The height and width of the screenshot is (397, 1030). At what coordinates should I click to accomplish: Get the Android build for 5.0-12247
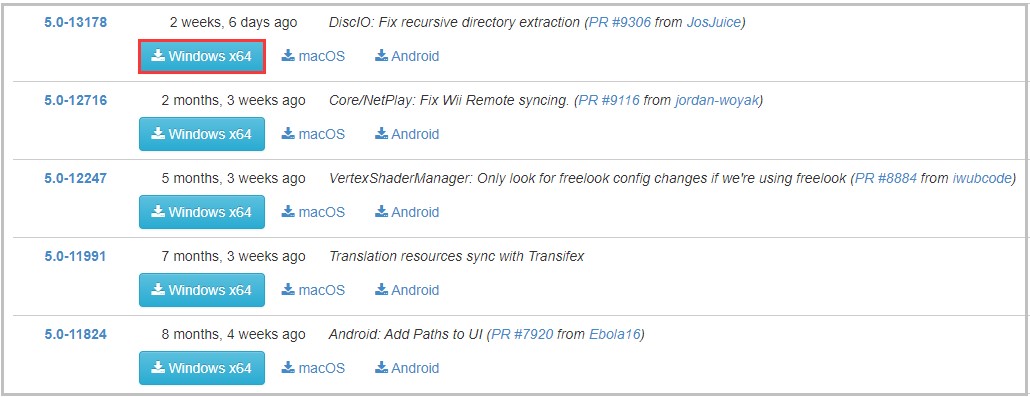pos(407,212)
